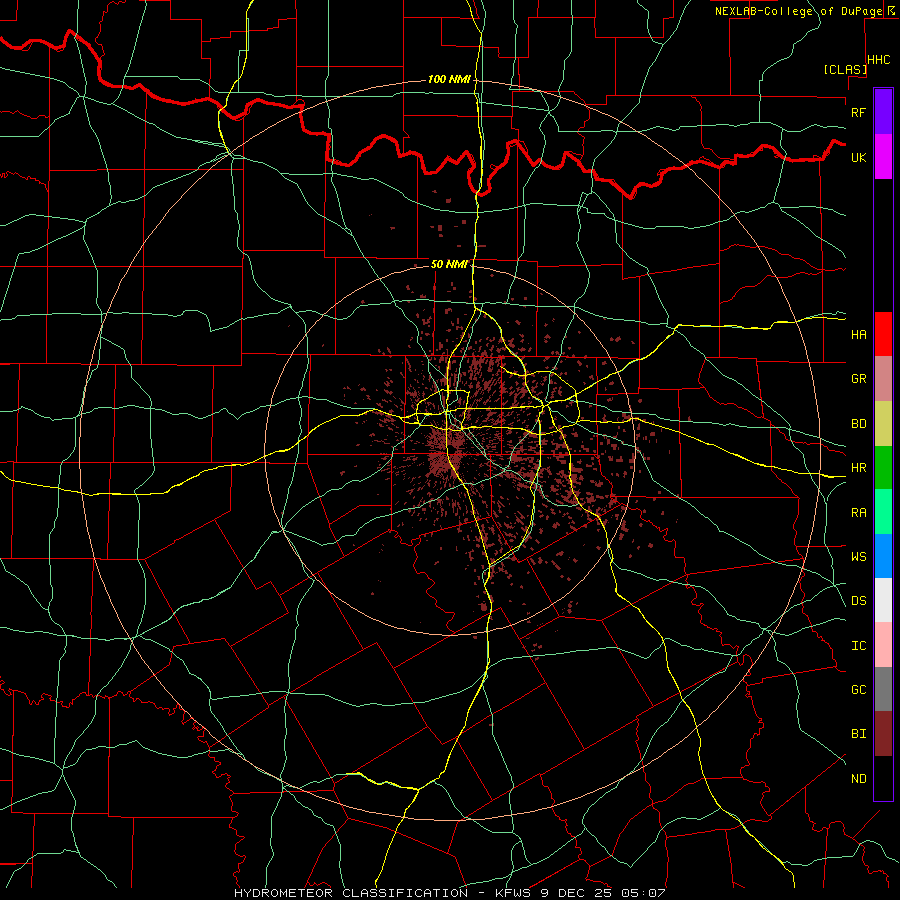The width and height of the screenshot is (900, 900).
Task: Click the HA red legend swatch
Action: (x=883, y=334)
